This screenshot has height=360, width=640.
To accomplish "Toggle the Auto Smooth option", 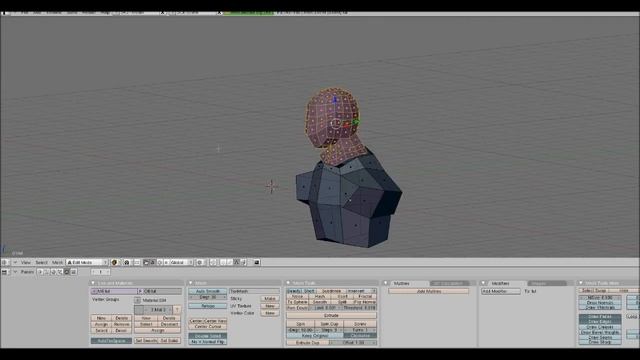I will [207, 291].
